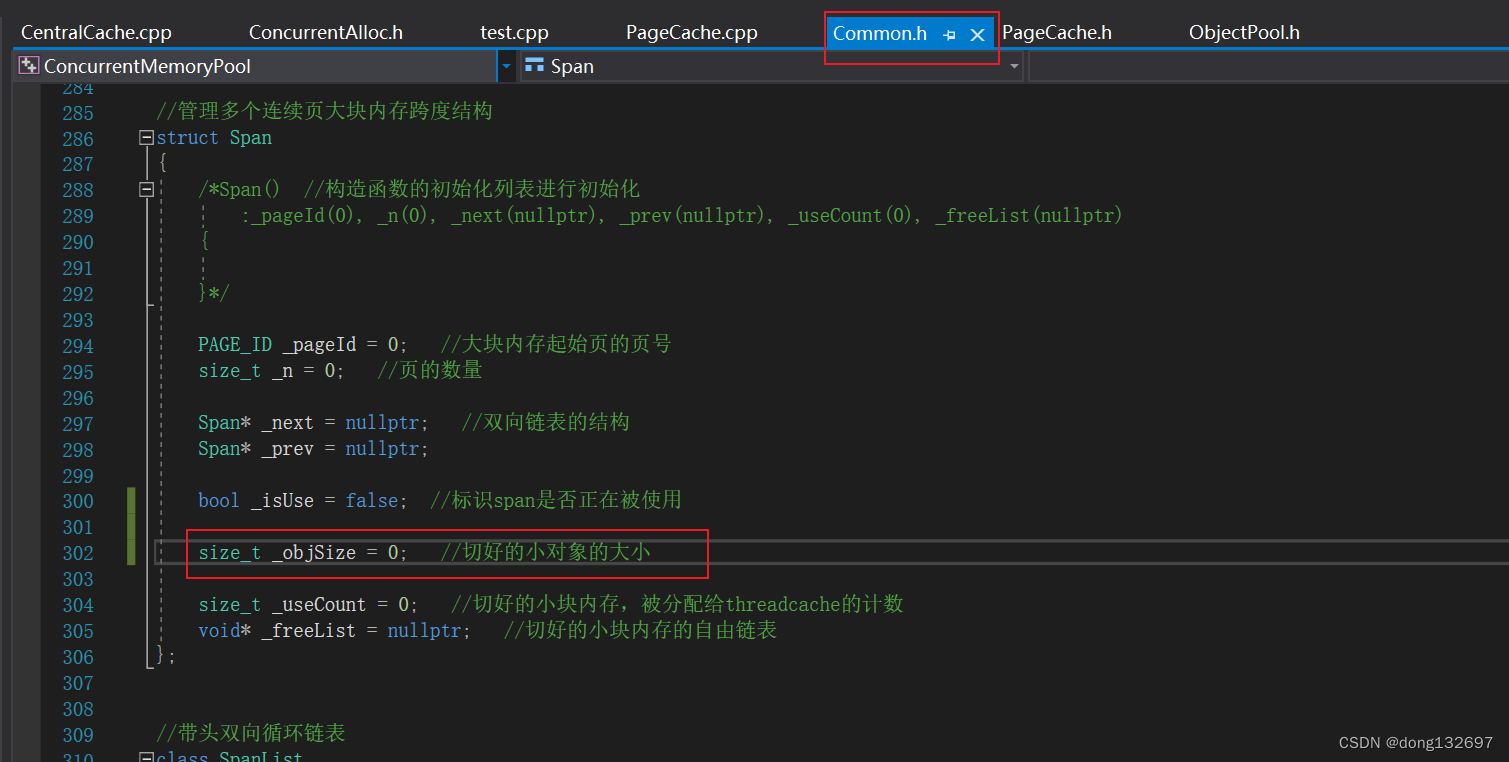Pin the Common.h tab

tap(949, 35)
